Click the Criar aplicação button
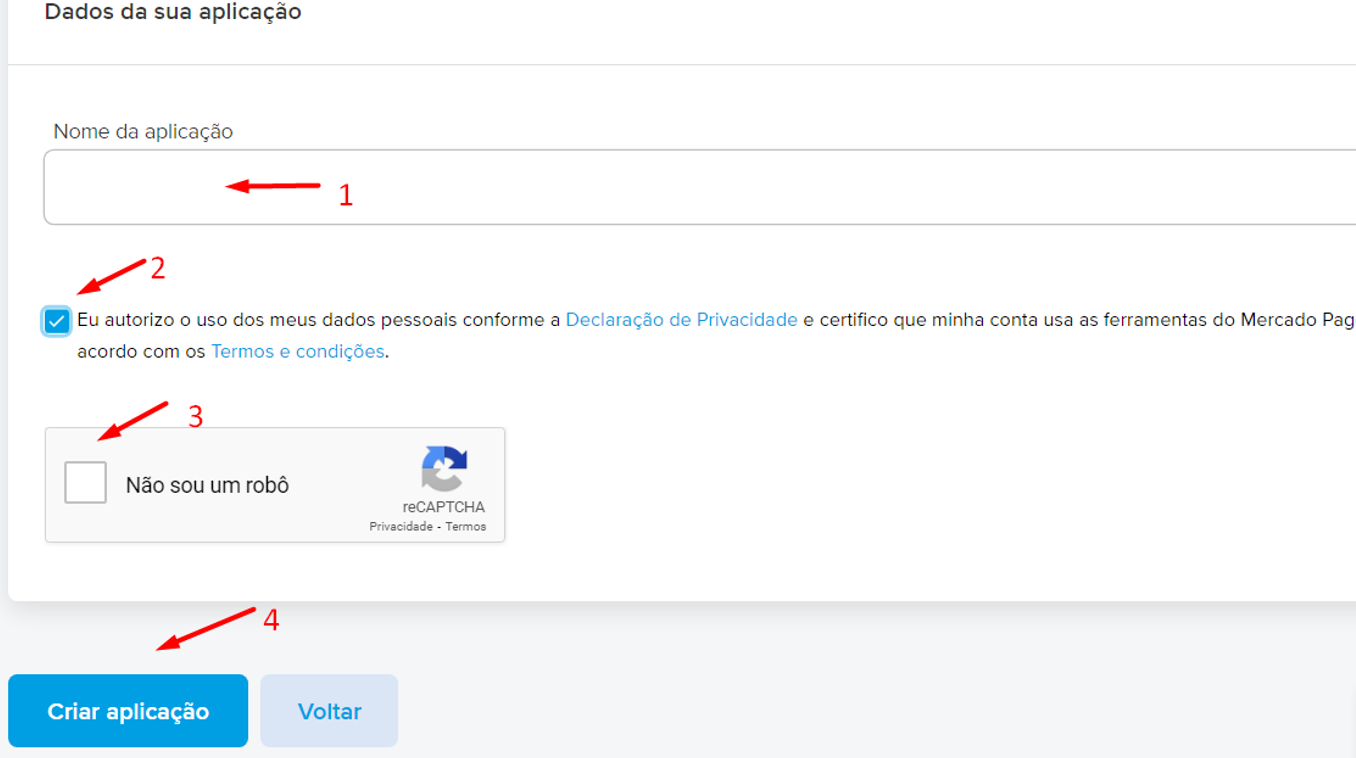 tap(128, 711)
